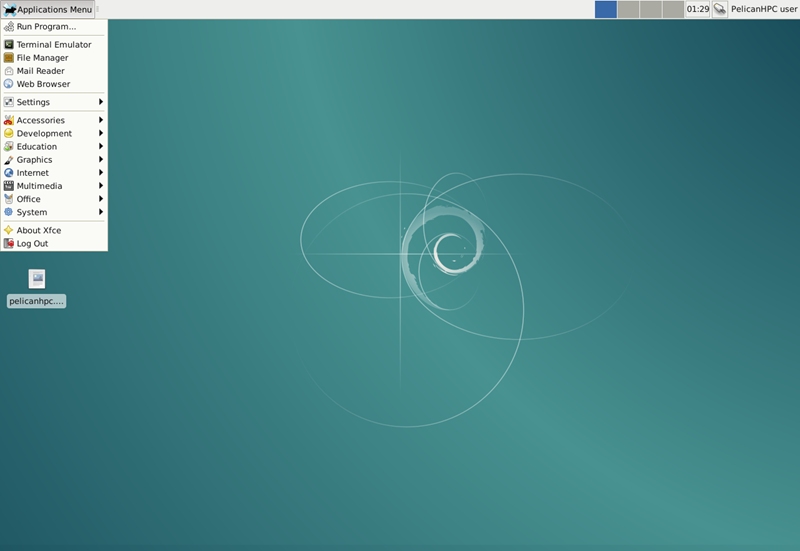
Task: Expand the Multimedia submenu arrow
Action: [101, 186]
